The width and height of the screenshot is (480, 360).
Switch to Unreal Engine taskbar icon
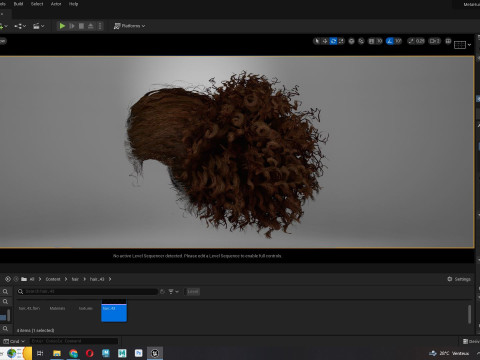click(x=155, y=353)
